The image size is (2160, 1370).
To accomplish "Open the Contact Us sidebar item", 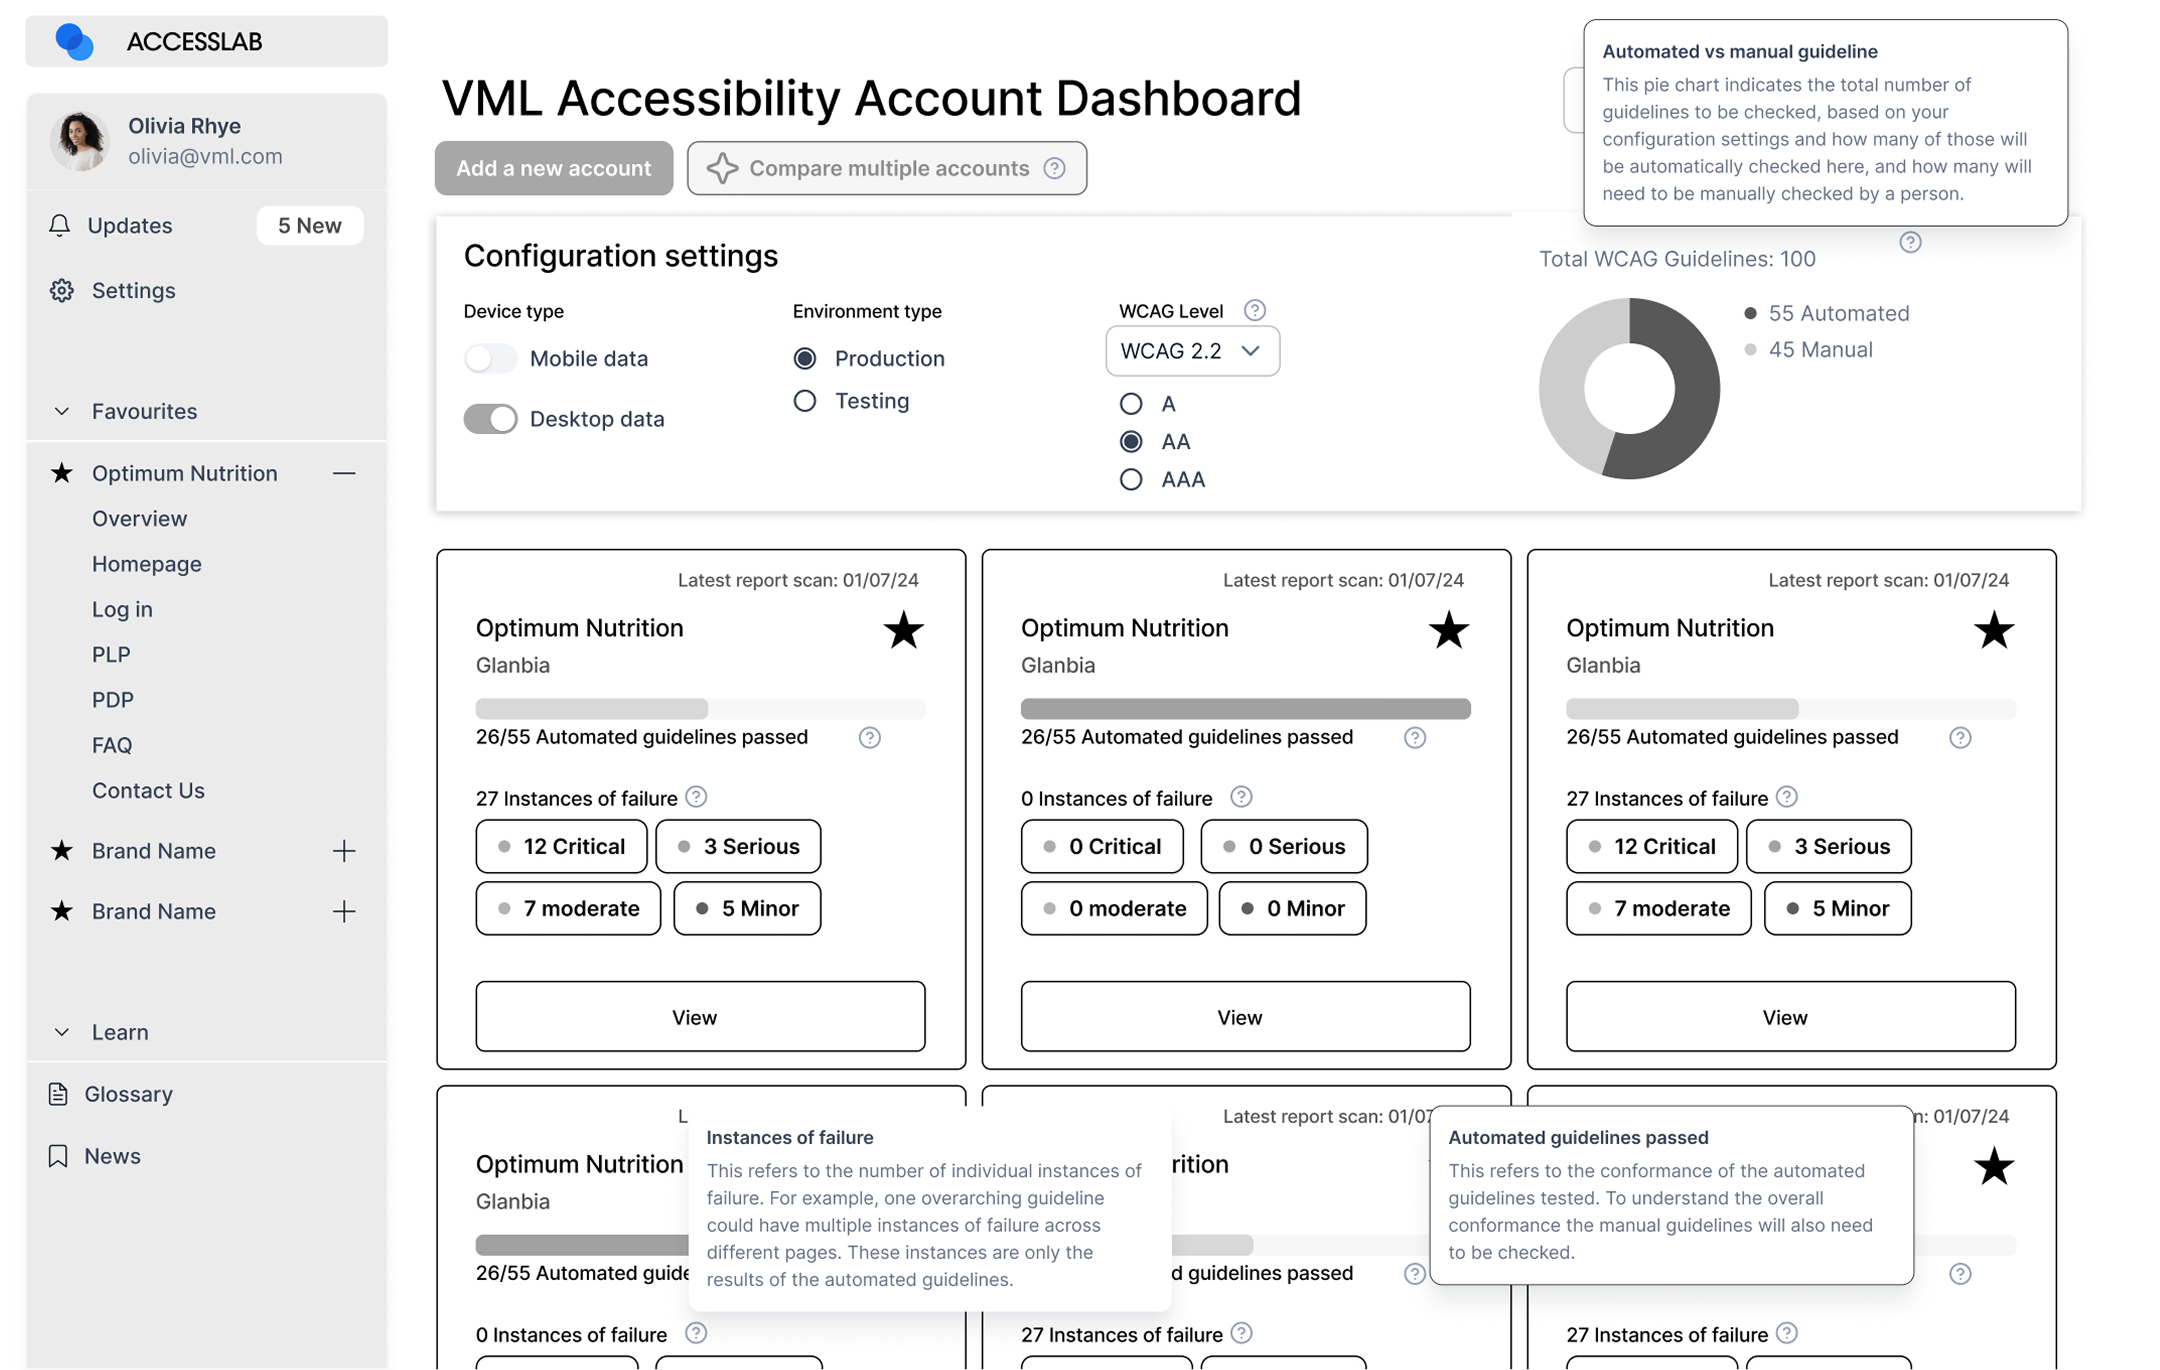I will tap(148, 790).
